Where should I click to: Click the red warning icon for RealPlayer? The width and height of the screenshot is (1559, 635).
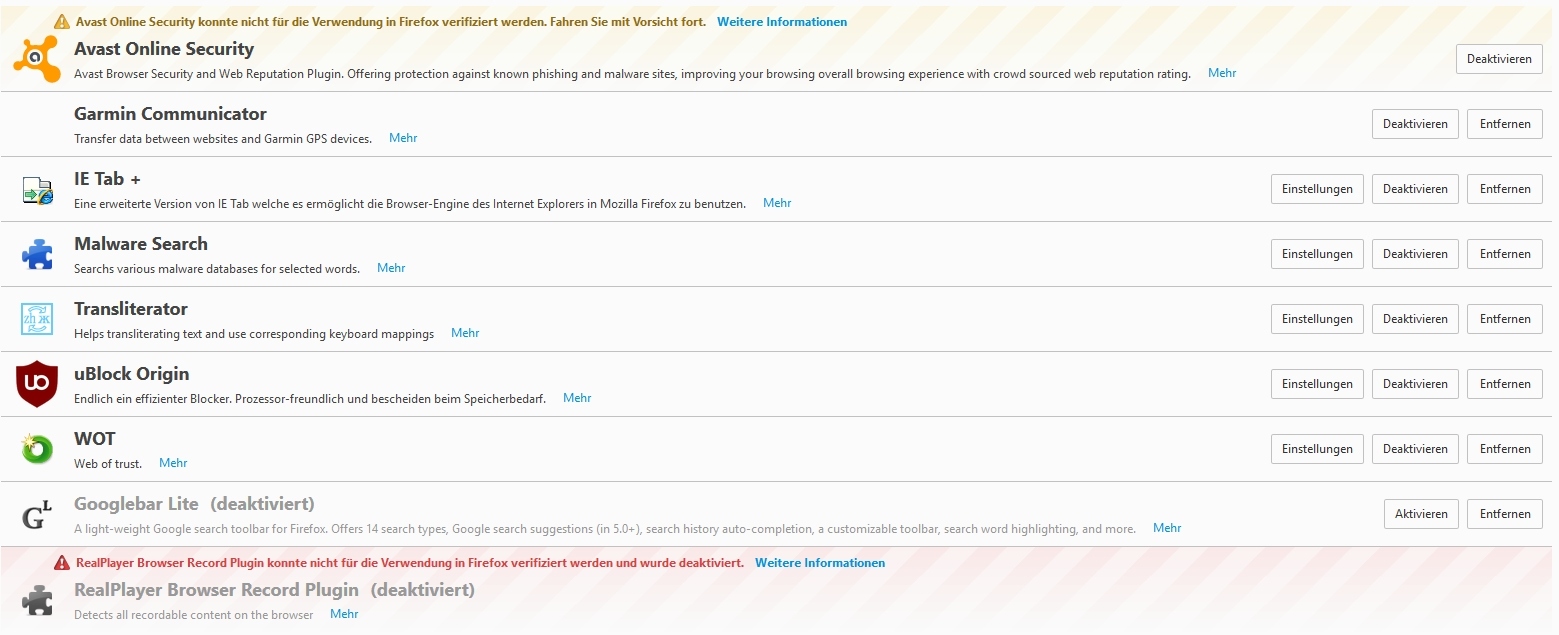click(62, 563)
